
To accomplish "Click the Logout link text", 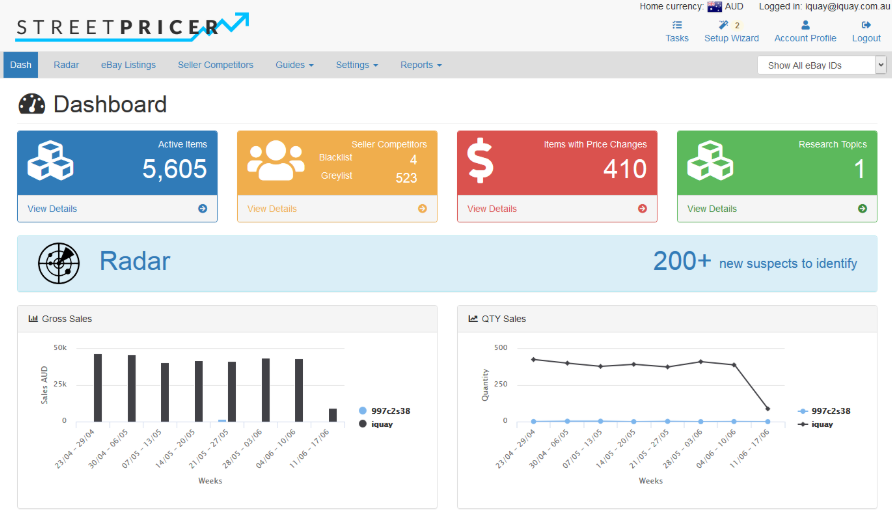I will coord(866,38).
